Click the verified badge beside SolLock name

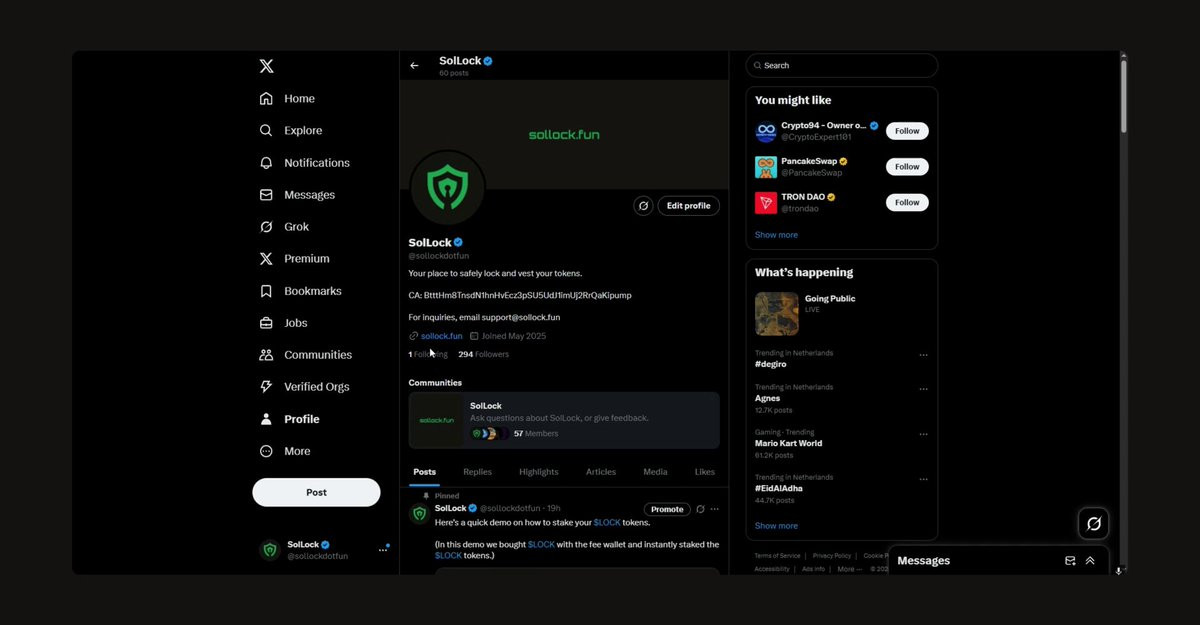pyautogui.click(x=458, y=243)
